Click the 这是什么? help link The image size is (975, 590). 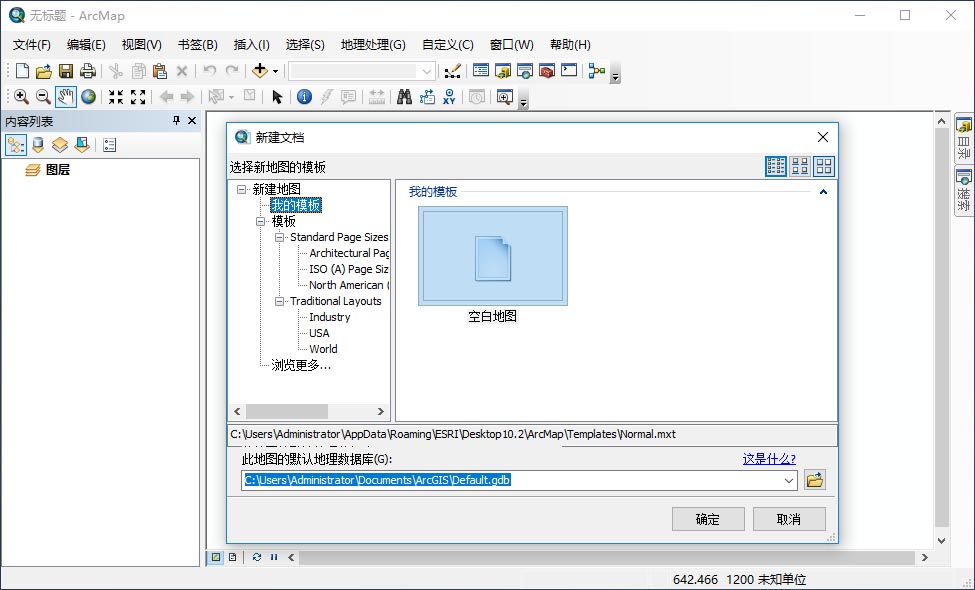pos(768,459)
